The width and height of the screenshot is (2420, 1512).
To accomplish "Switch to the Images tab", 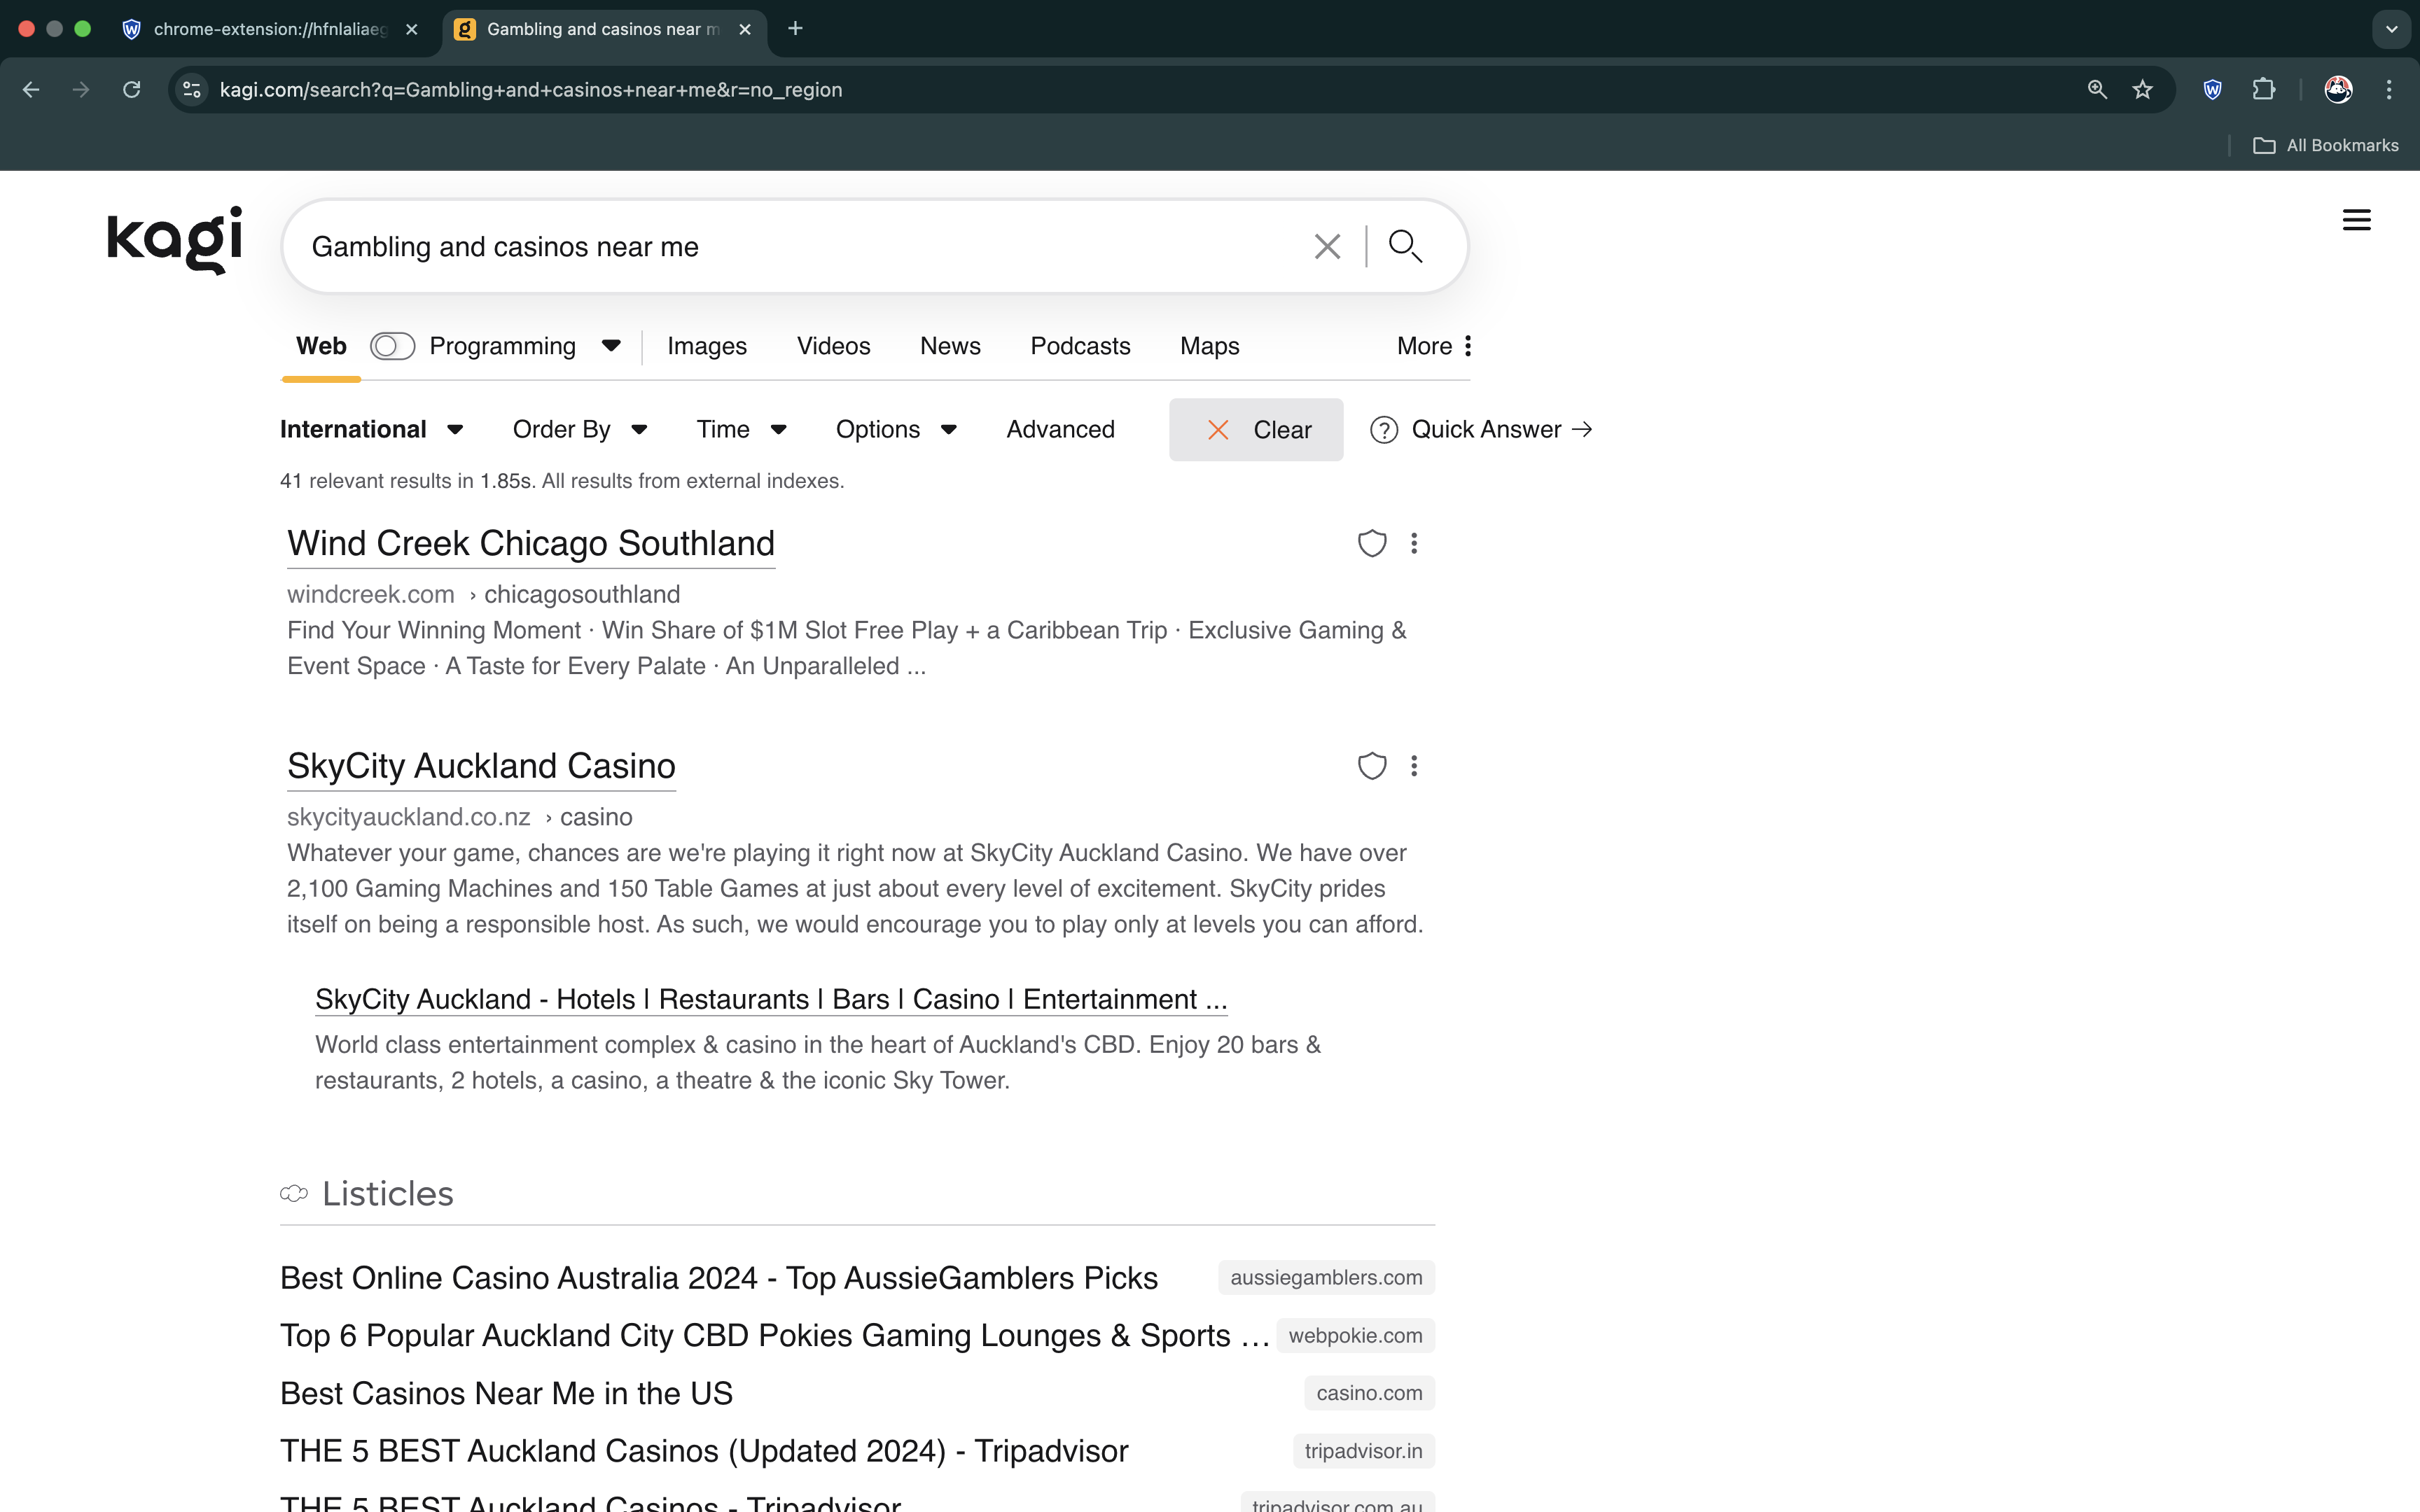I will [706, 346].
